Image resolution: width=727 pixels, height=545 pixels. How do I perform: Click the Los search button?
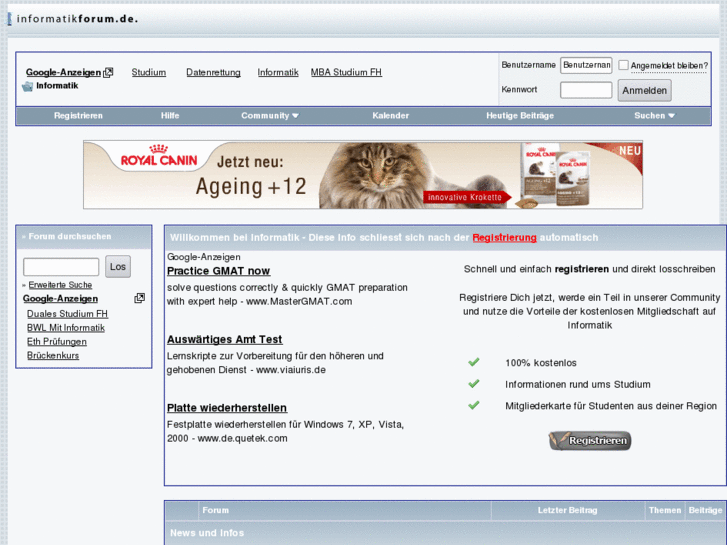(118, 267)
